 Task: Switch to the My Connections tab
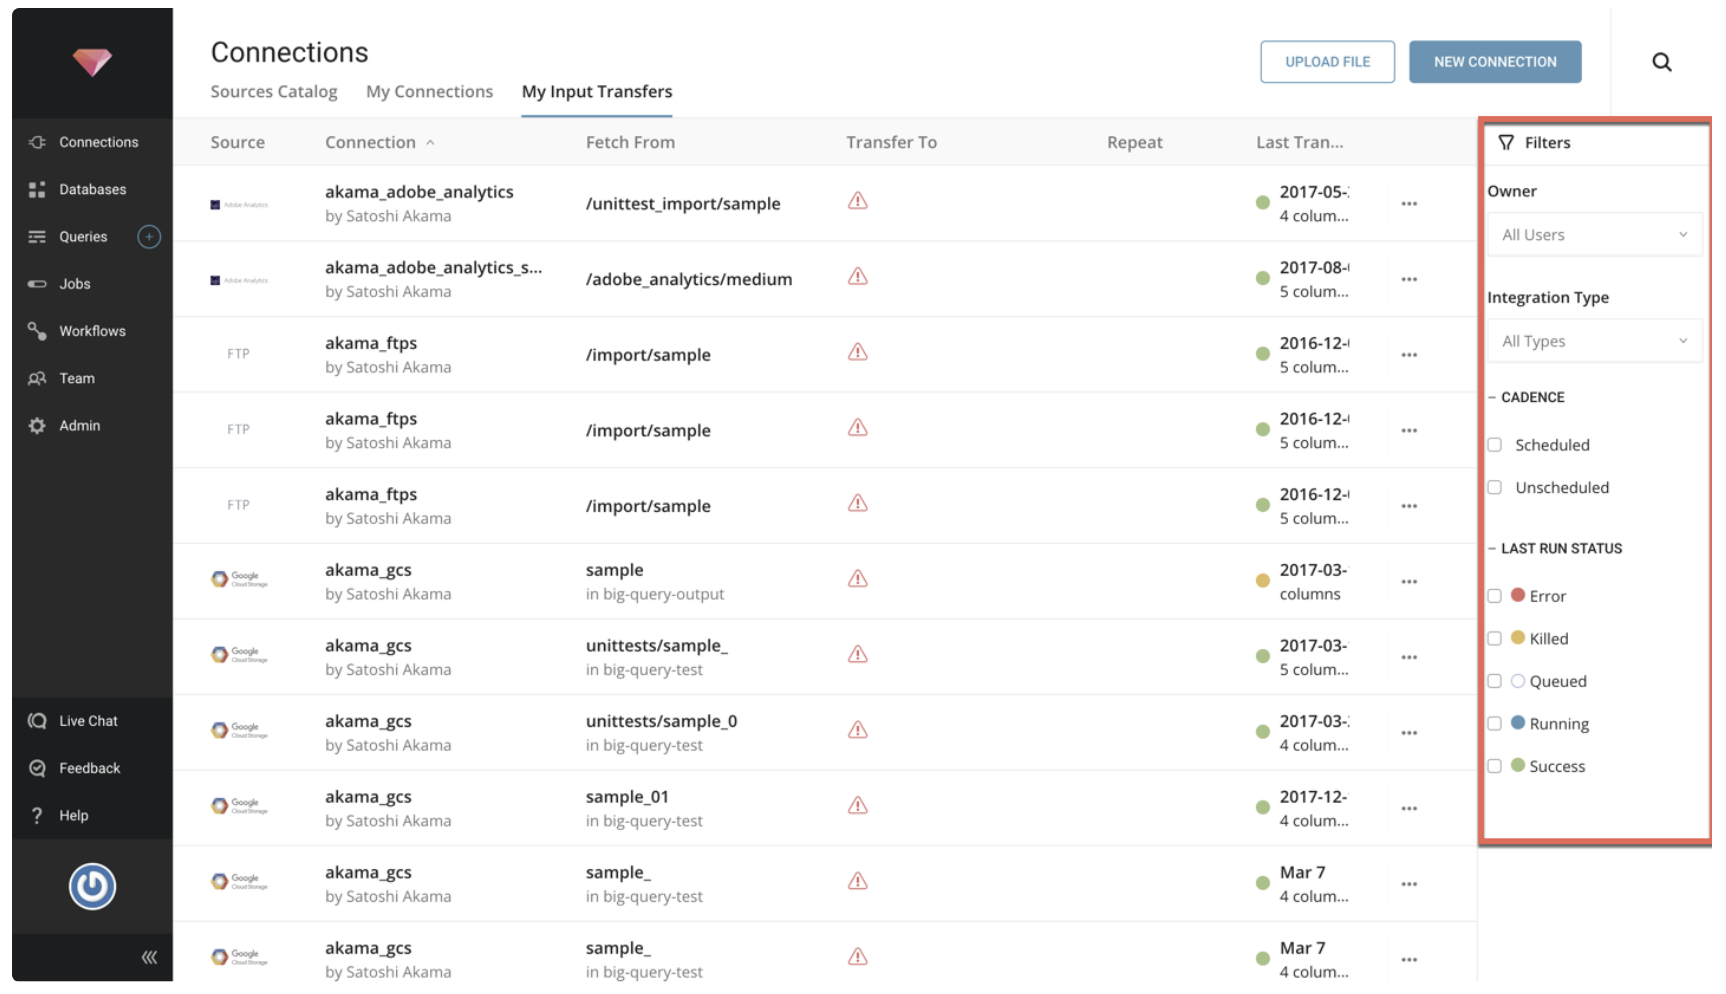coord(429,92)
